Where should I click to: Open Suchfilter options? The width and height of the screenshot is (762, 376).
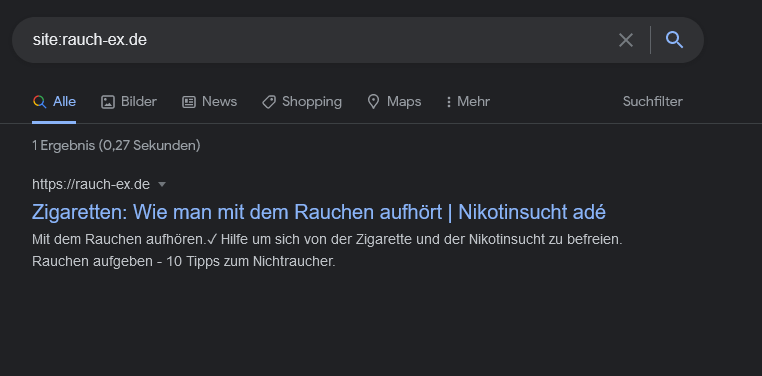653,102
